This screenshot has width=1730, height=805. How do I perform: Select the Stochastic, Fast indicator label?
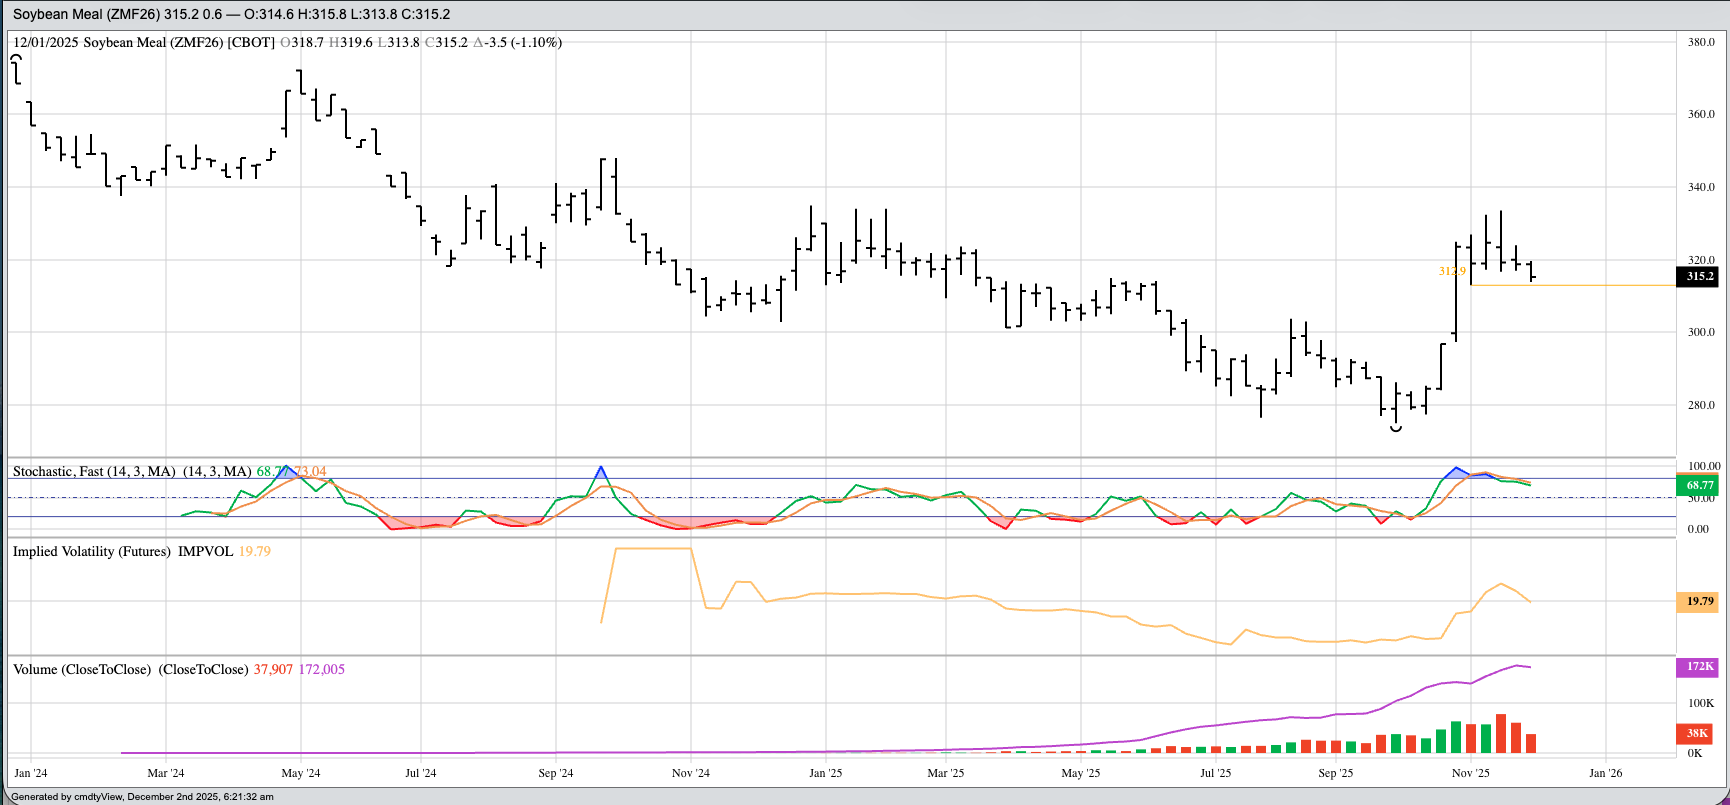[x=94, y=471]
